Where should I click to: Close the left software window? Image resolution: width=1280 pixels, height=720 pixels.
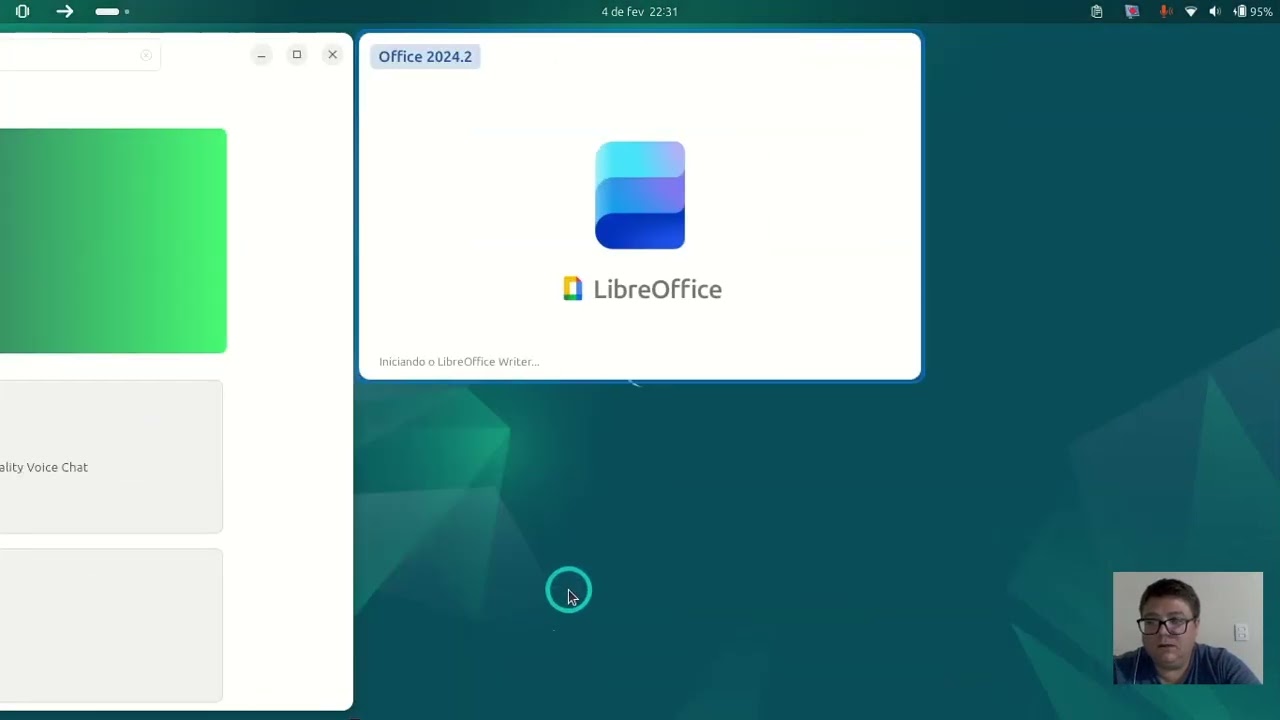click(333, 55)
